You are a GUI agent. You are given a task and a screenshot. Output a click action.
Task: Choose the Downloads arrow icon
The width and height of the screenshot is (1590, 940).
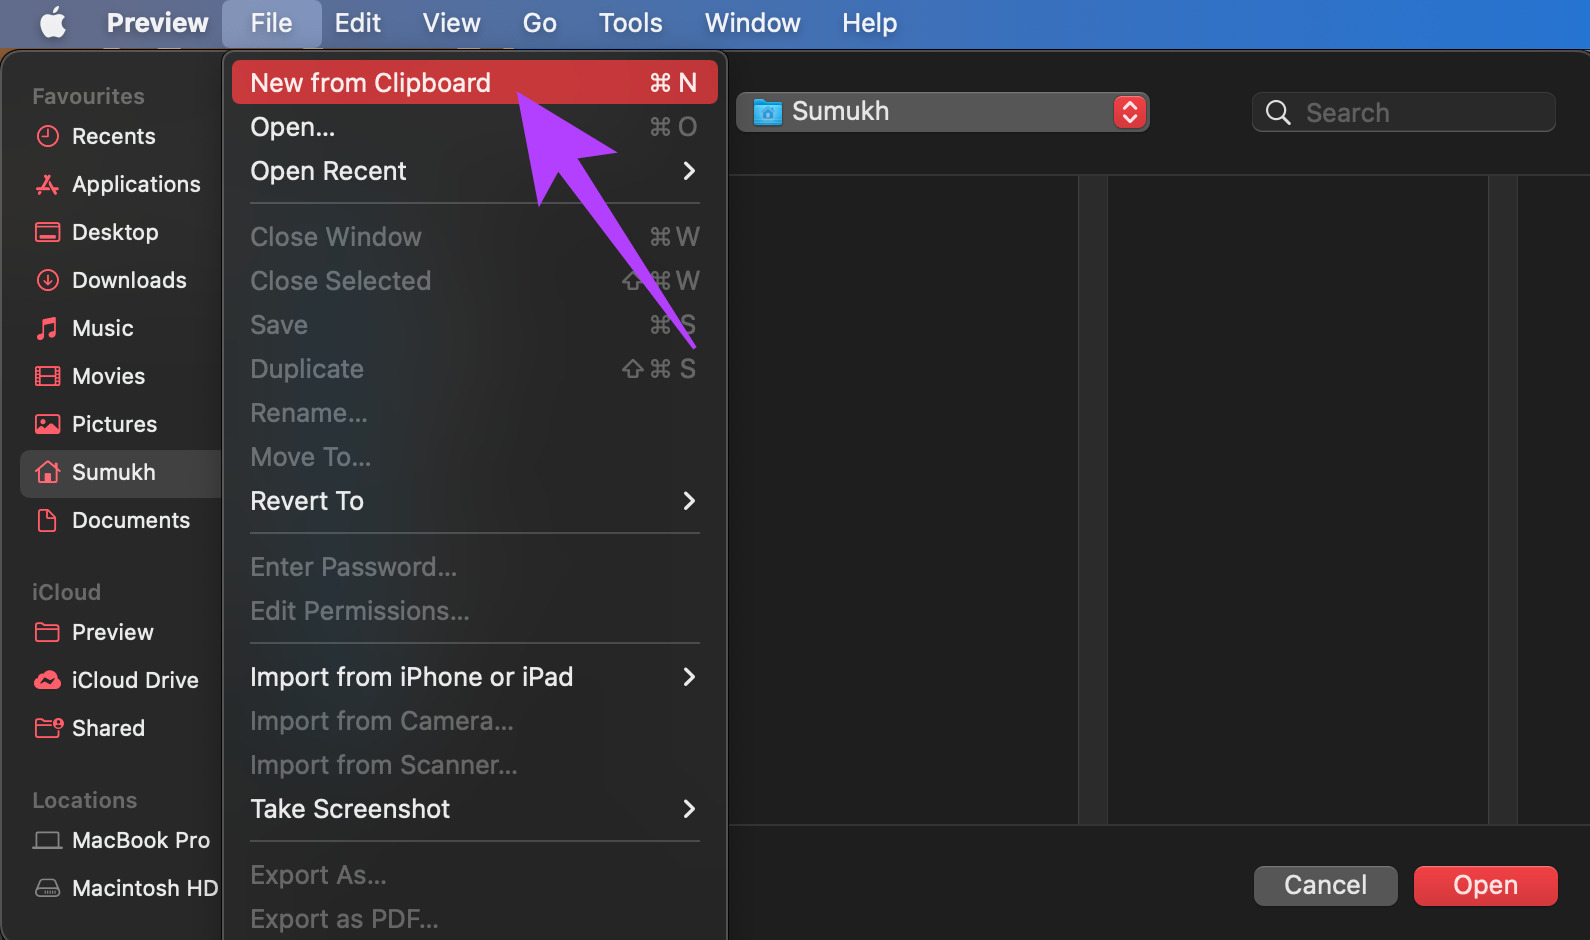tap(47, 280)
